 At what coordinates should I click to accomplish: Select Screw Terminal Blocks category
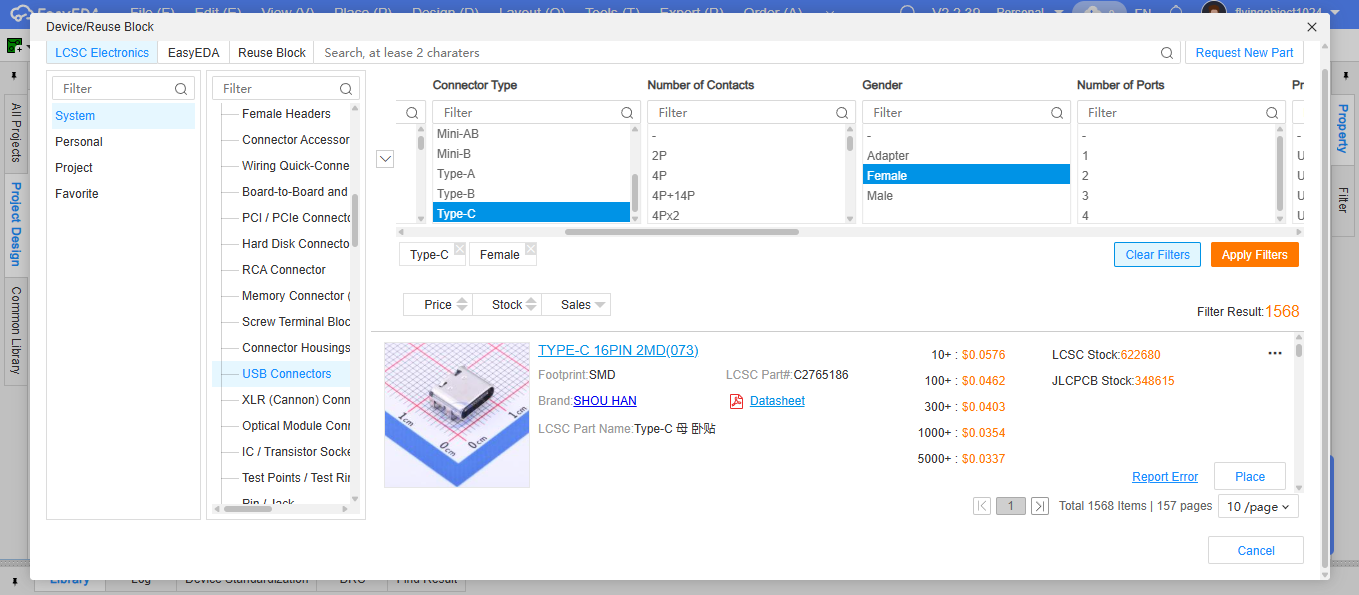(x=296, y=322)
